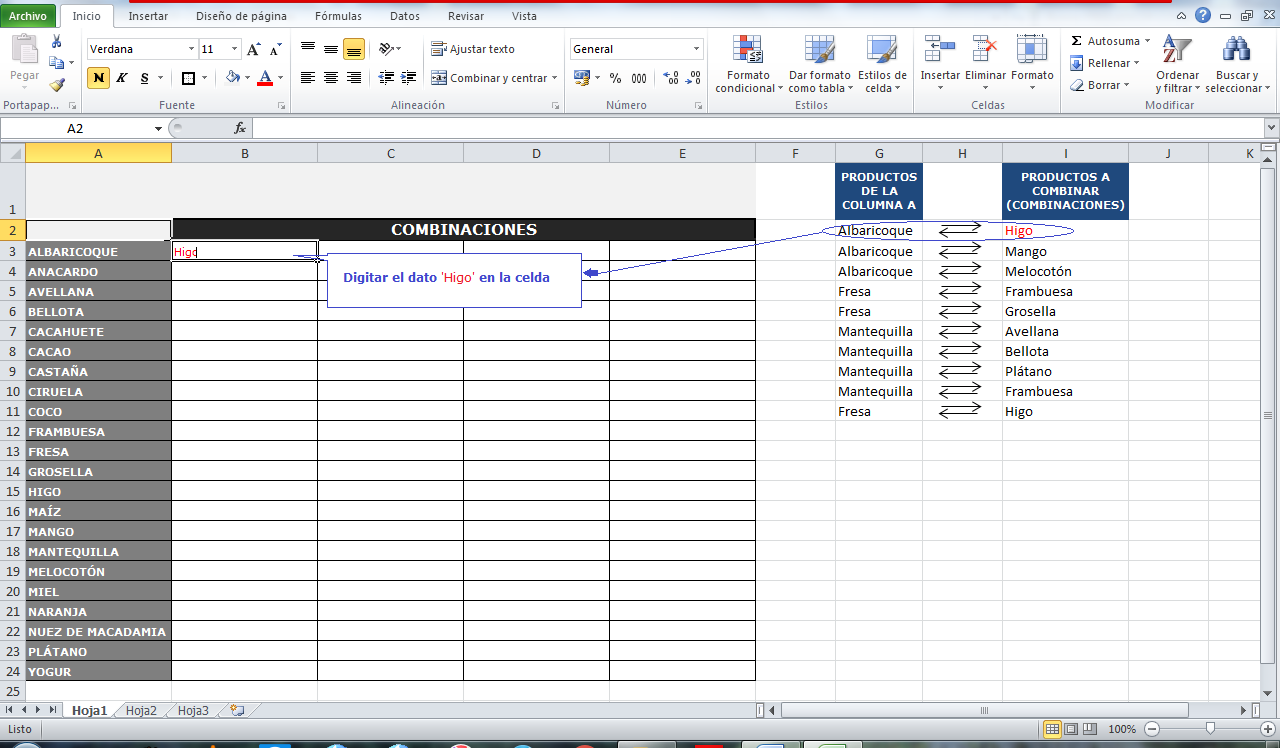Viewport: 1280px width, 748px height.
Task: Open Formato condicional menu
Action: tap(748, 64)
